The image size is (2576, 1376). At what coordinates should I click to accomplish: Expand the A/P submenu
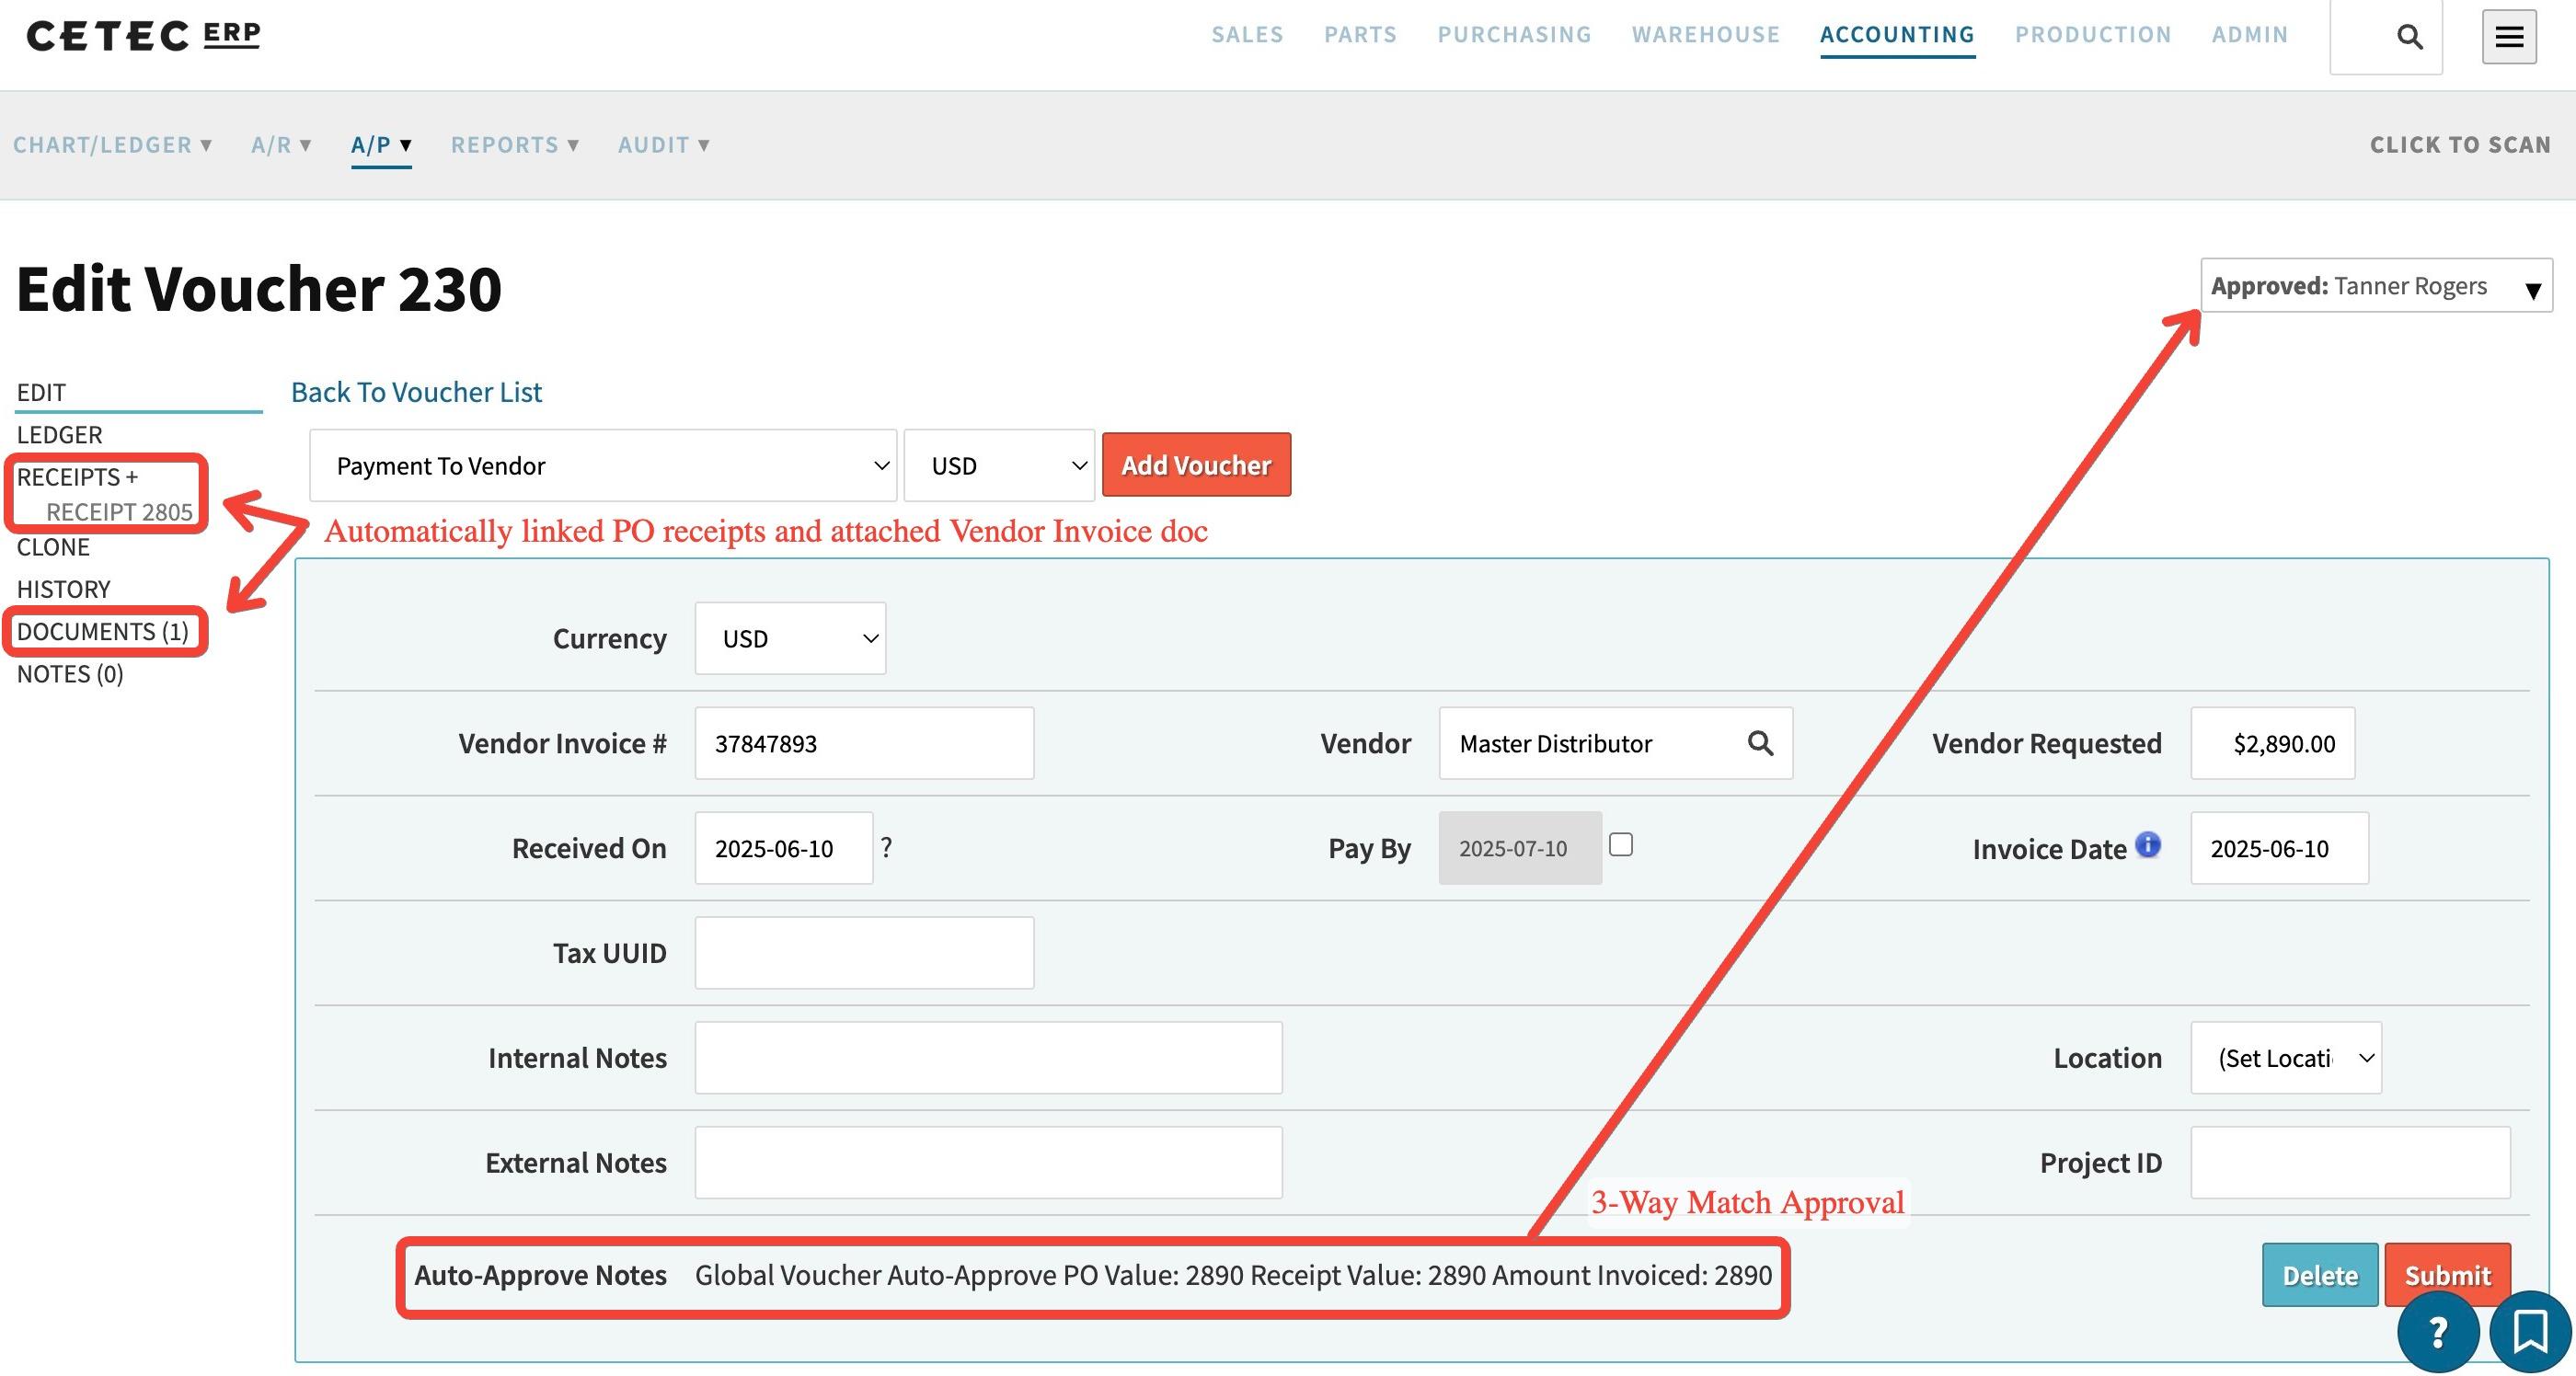pos(381,145)
